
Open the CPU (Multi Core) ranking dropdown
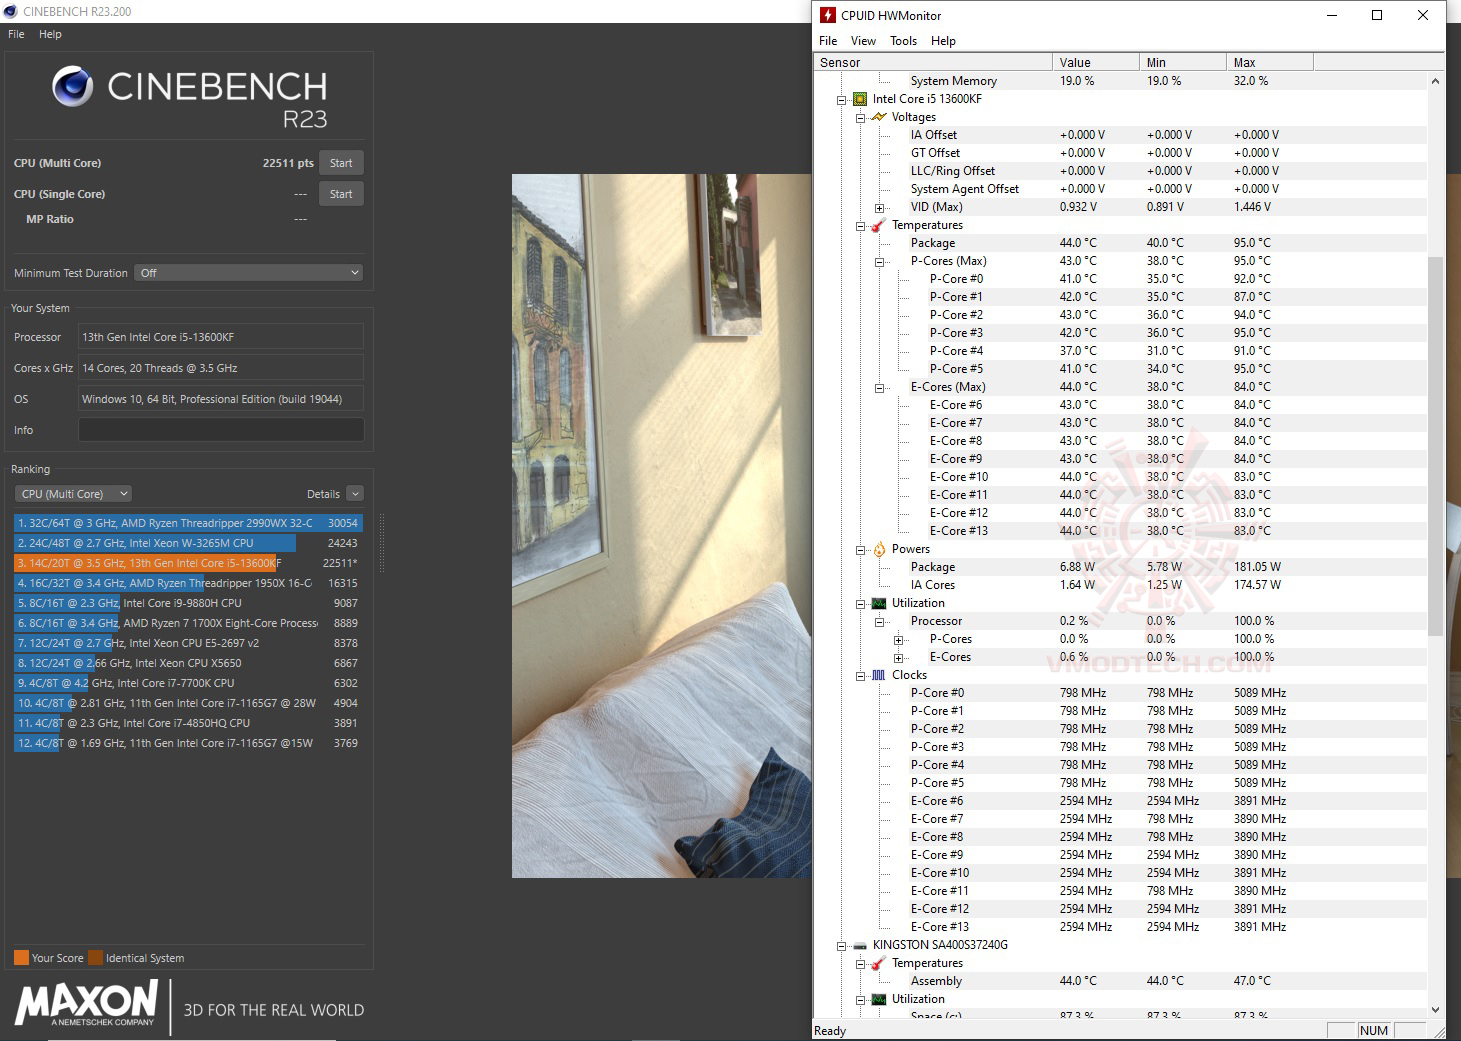pyautogui.click(x=73, y=494)
